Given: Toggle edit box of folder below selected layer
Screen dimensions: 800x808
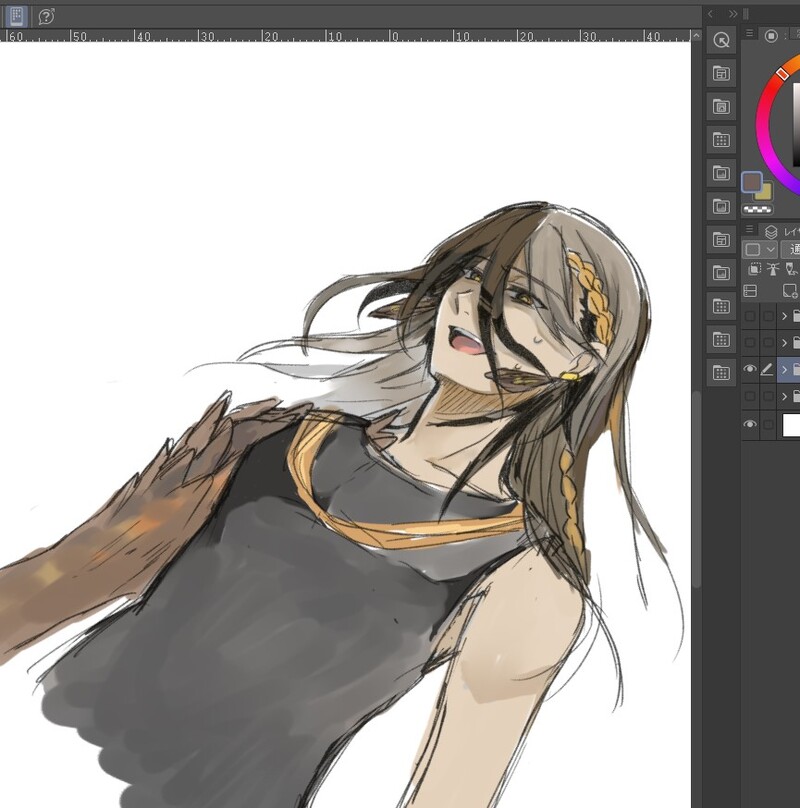Looking at the screenshot, I should tap(768, 396).
